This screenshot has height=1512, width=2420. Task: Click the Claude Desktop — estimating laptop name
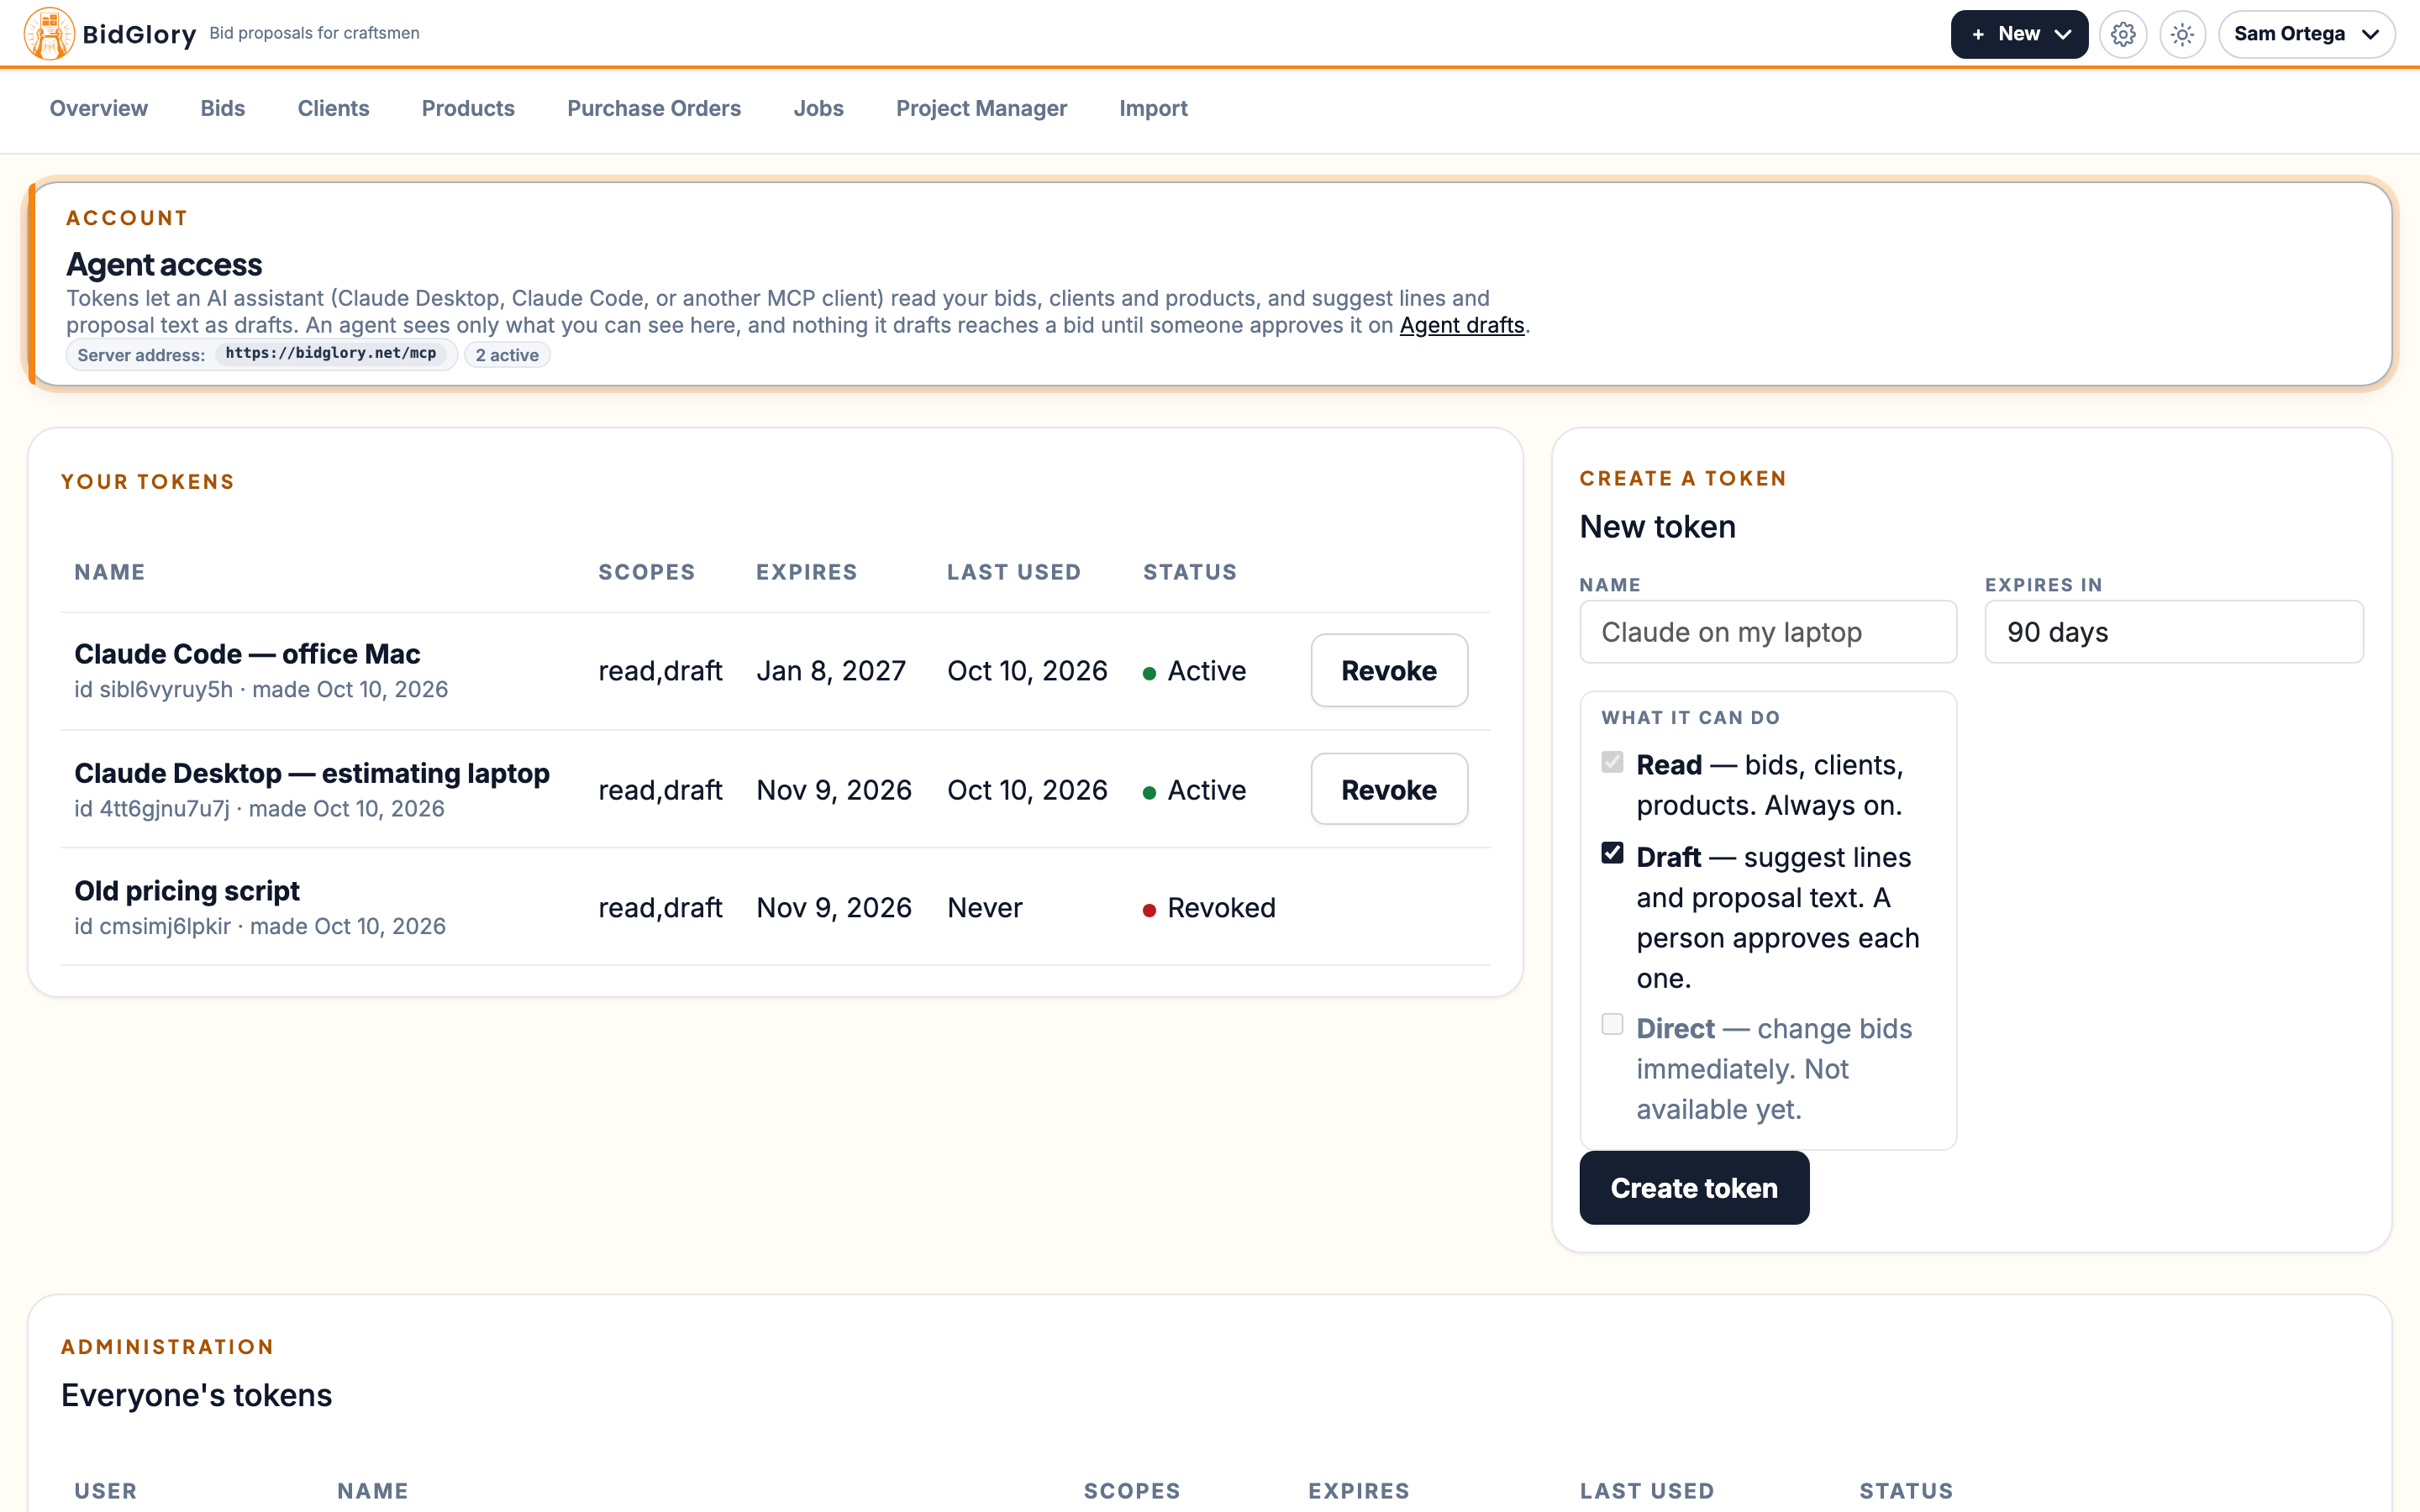pos(312,773)
